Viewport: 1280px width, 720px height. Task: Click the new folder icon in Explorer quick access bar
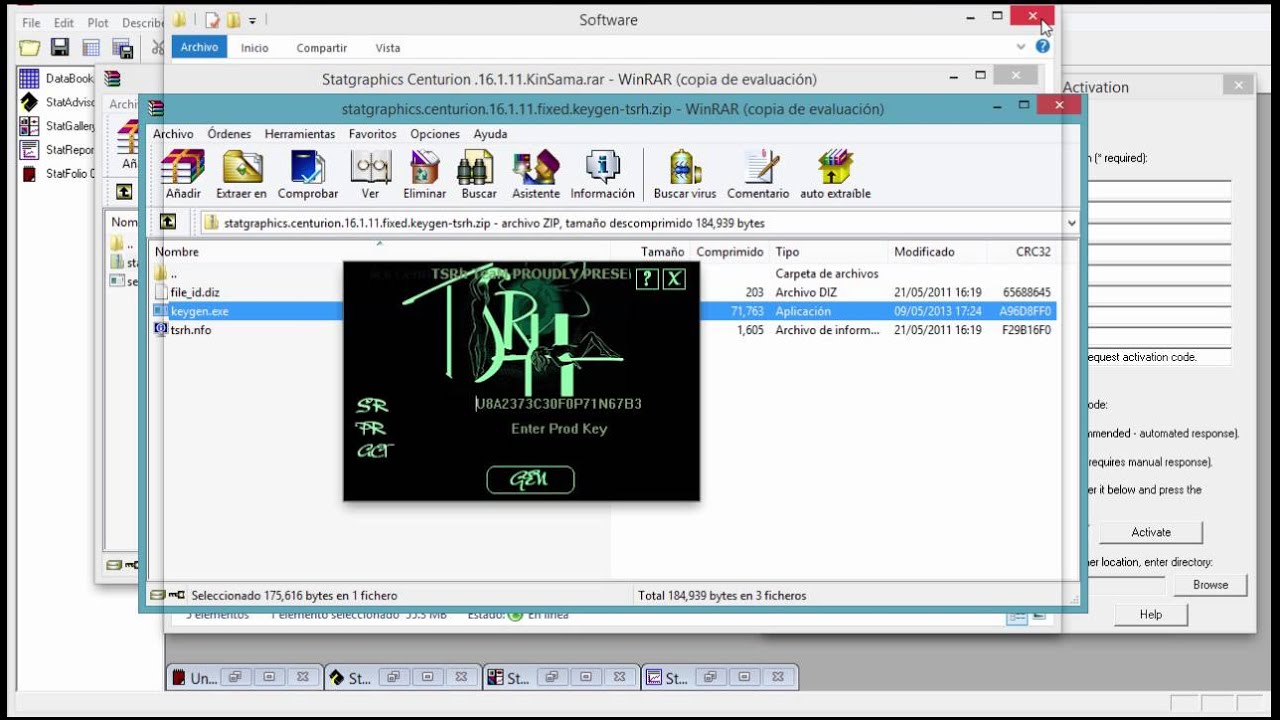233,20
